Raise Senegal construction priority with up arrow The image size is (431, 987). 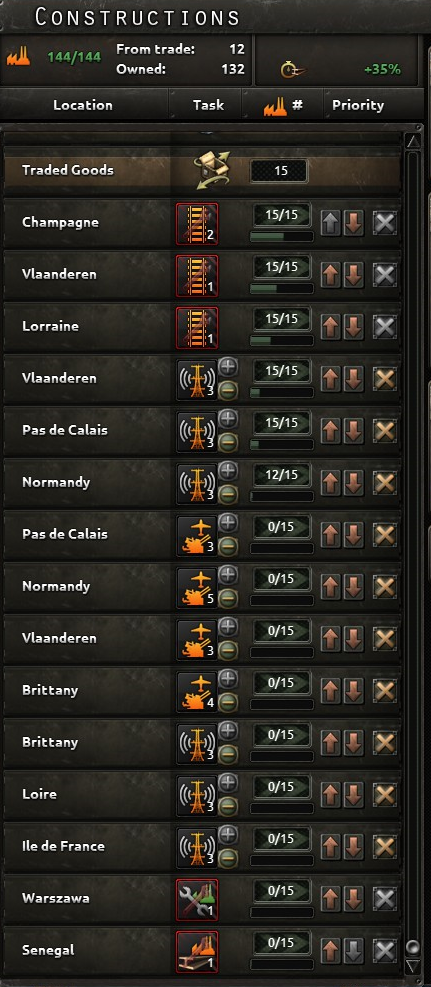[330, 951]
